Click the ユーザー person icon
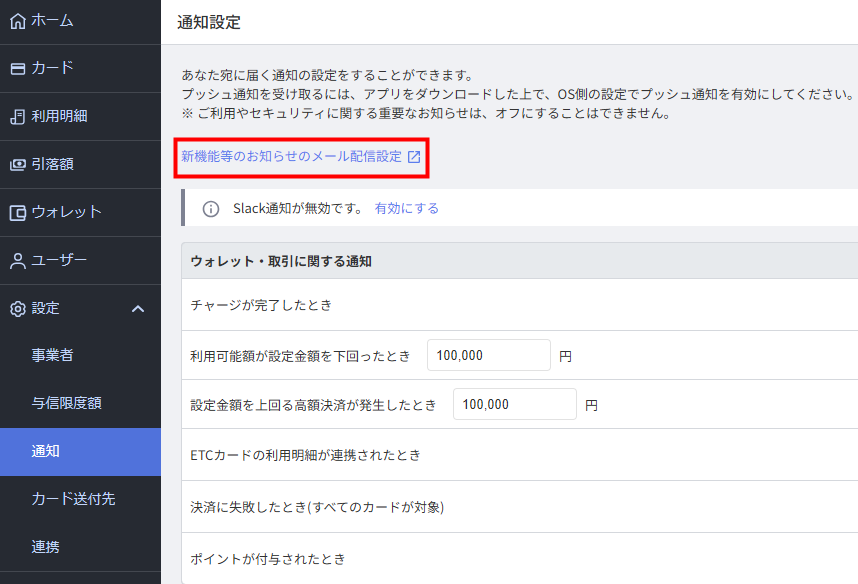The height and width of the screenshot is (584, 858). (x=17, y=261)
